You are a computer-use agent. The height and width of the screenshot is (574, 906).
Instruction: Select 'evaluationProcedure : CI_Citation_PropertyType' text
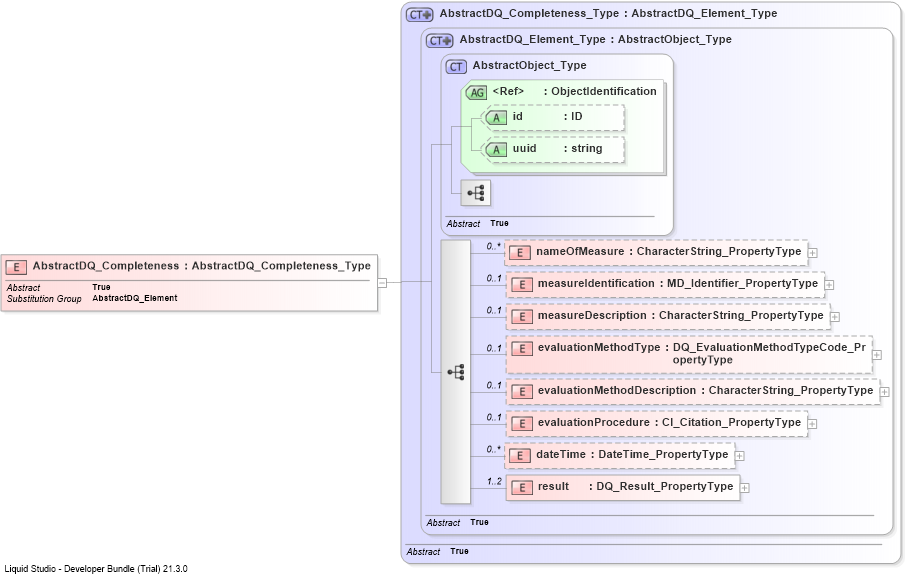click(x=670, y=423)
